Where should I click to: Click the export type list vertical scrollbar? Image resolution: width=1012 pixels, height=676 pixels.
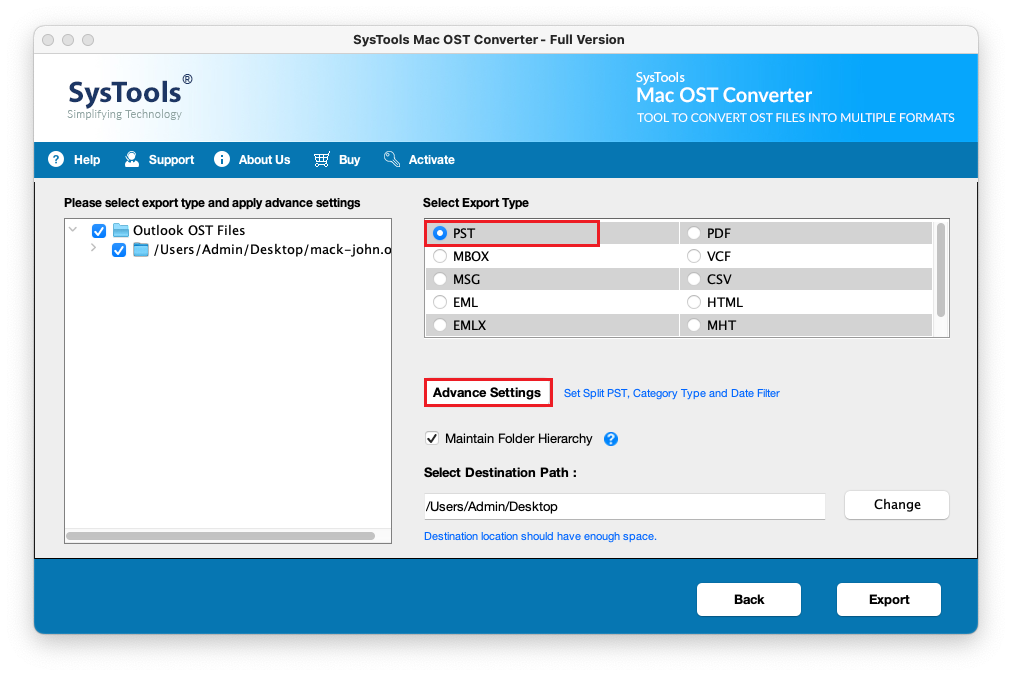(x=940, y=270)
